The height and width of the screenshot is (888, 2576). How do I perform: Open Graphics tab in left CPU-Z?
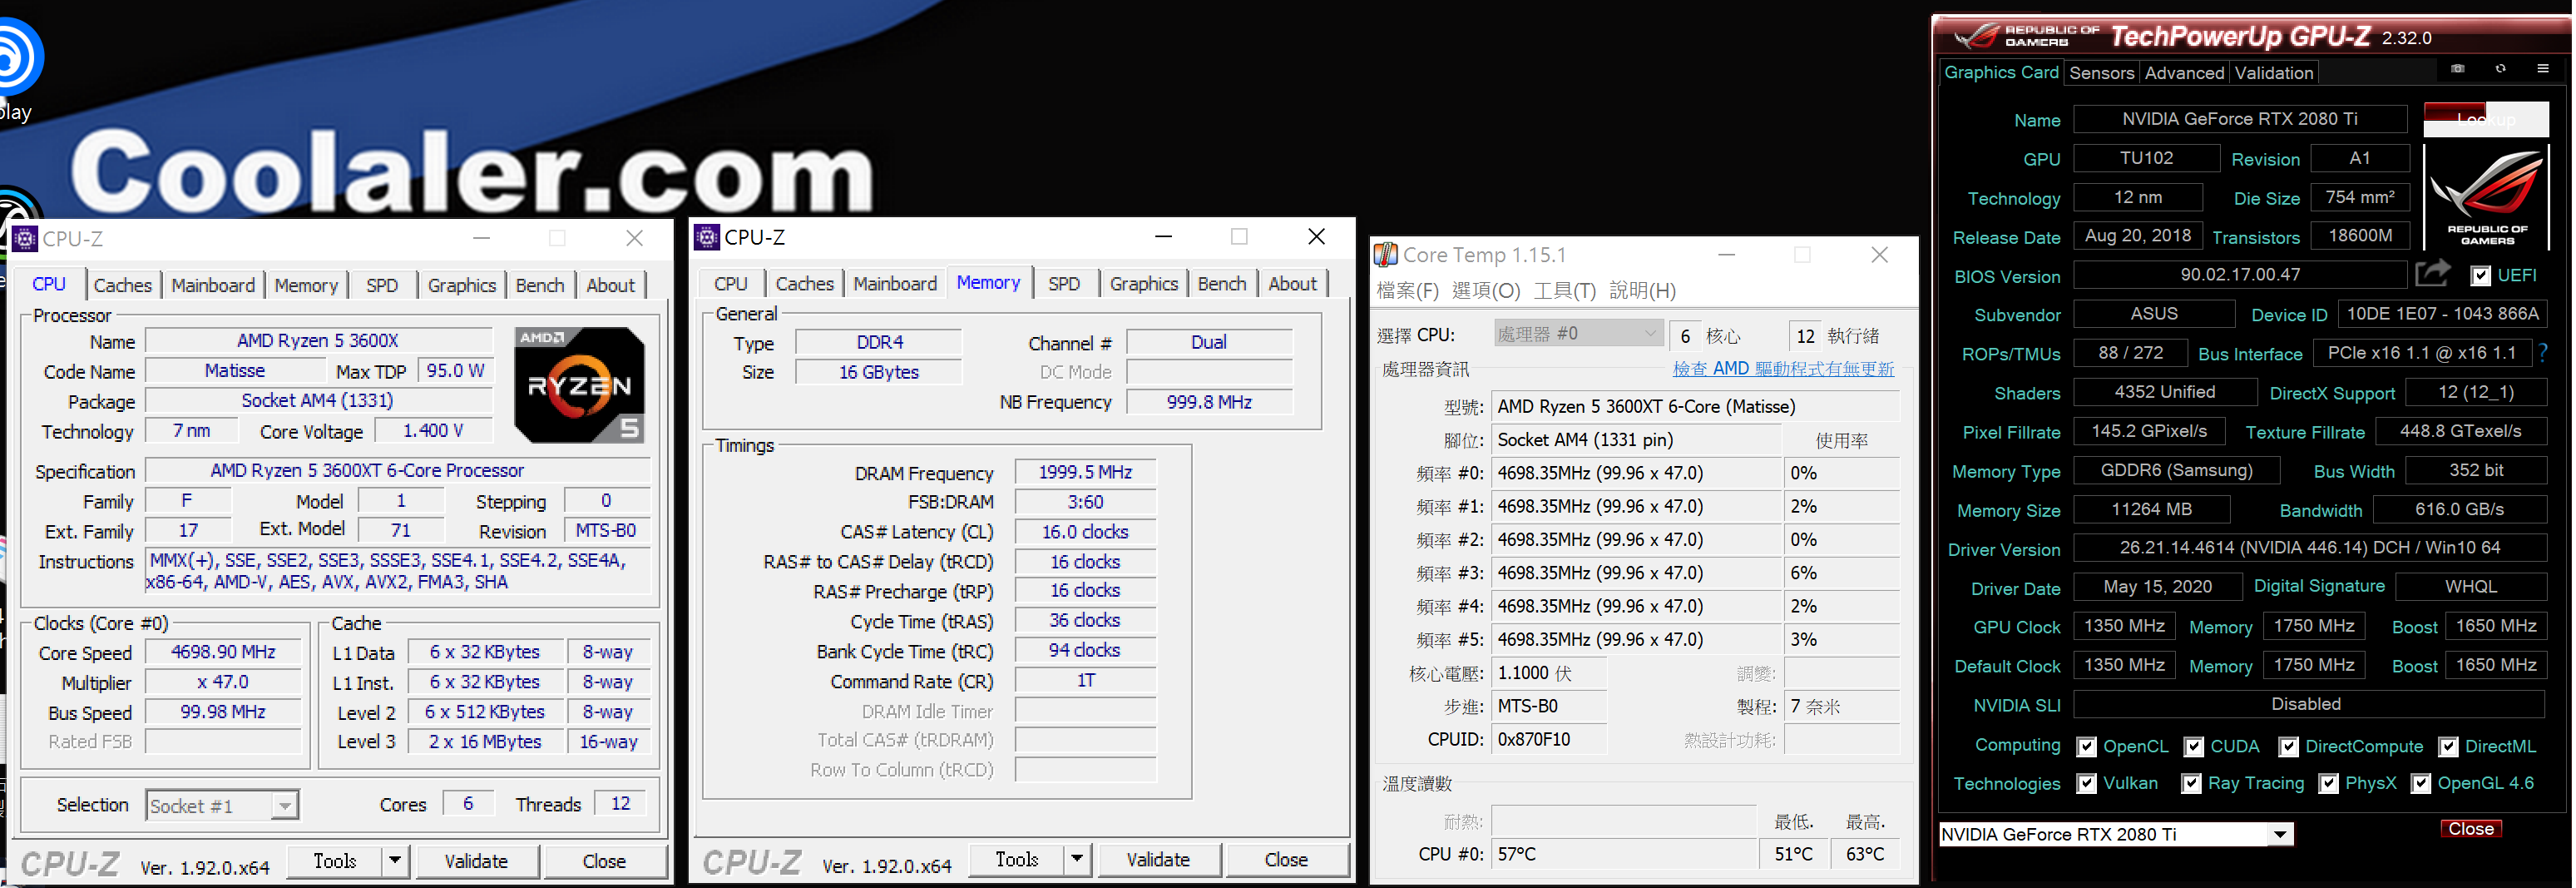pos(461,285)
